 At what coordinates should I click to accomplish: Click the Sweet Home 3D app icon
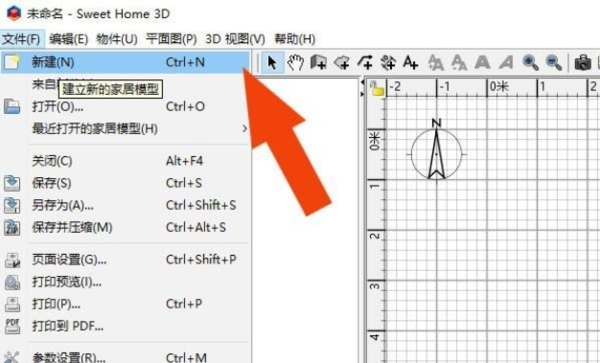[x=14, y=14]
